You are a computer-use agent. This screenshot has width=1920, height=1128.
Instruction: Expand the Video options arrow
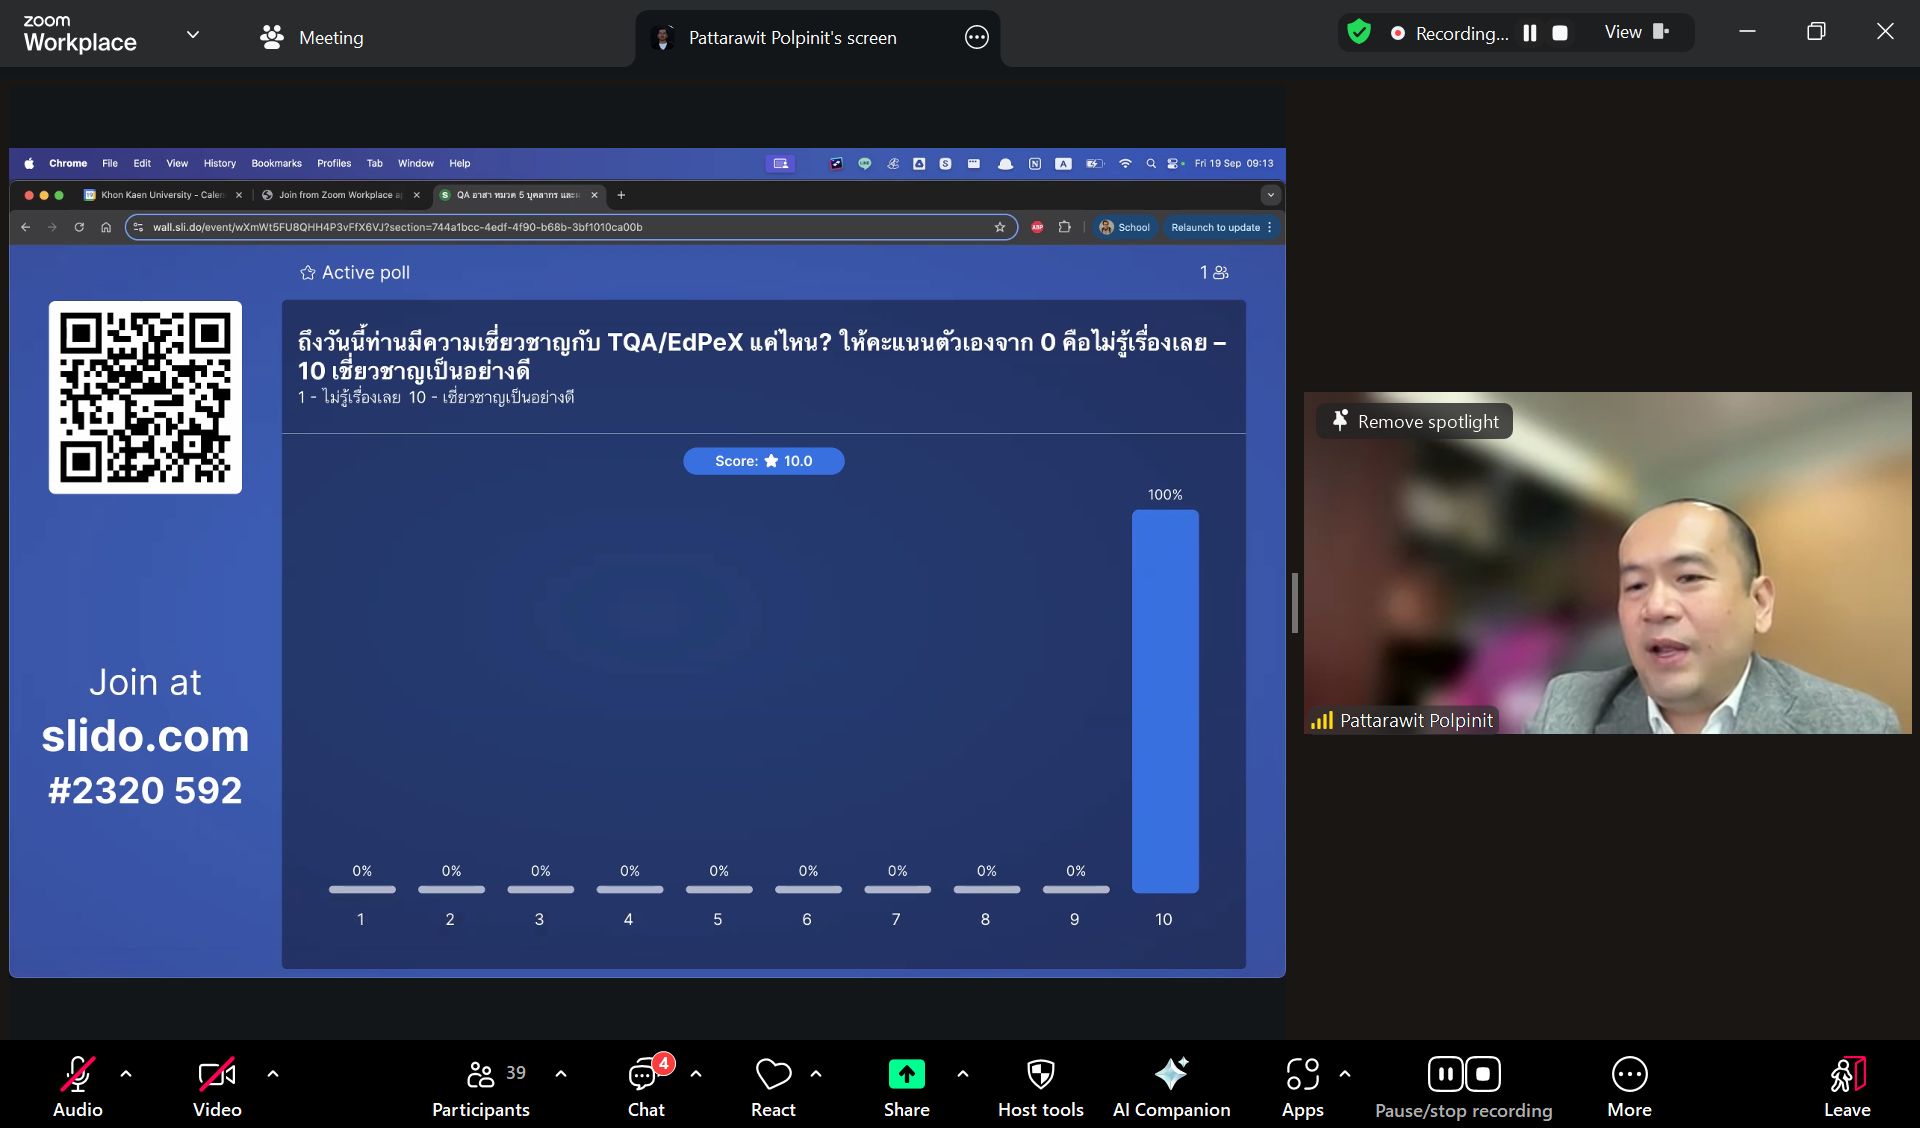[x=273, y=1074]
